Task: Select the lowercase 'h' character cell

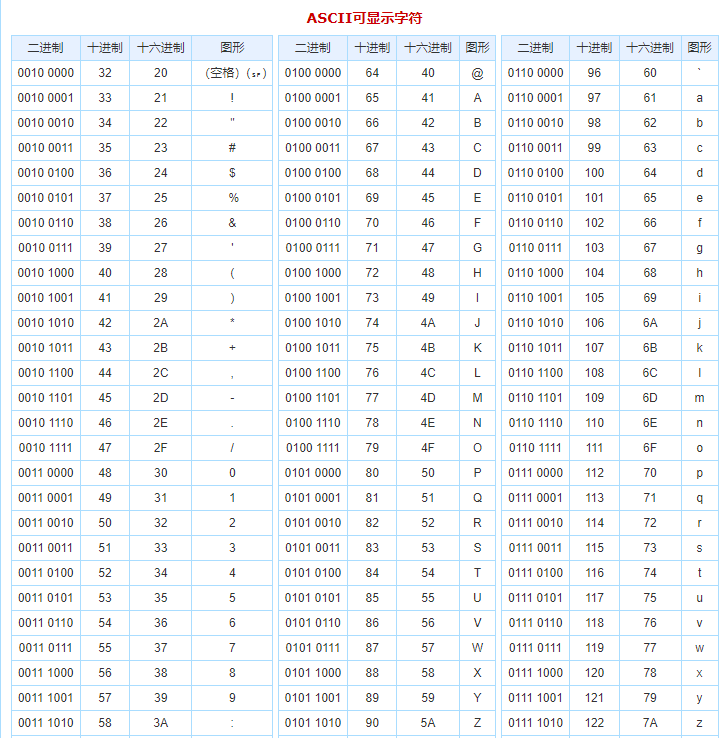Action: click(700, 273)
